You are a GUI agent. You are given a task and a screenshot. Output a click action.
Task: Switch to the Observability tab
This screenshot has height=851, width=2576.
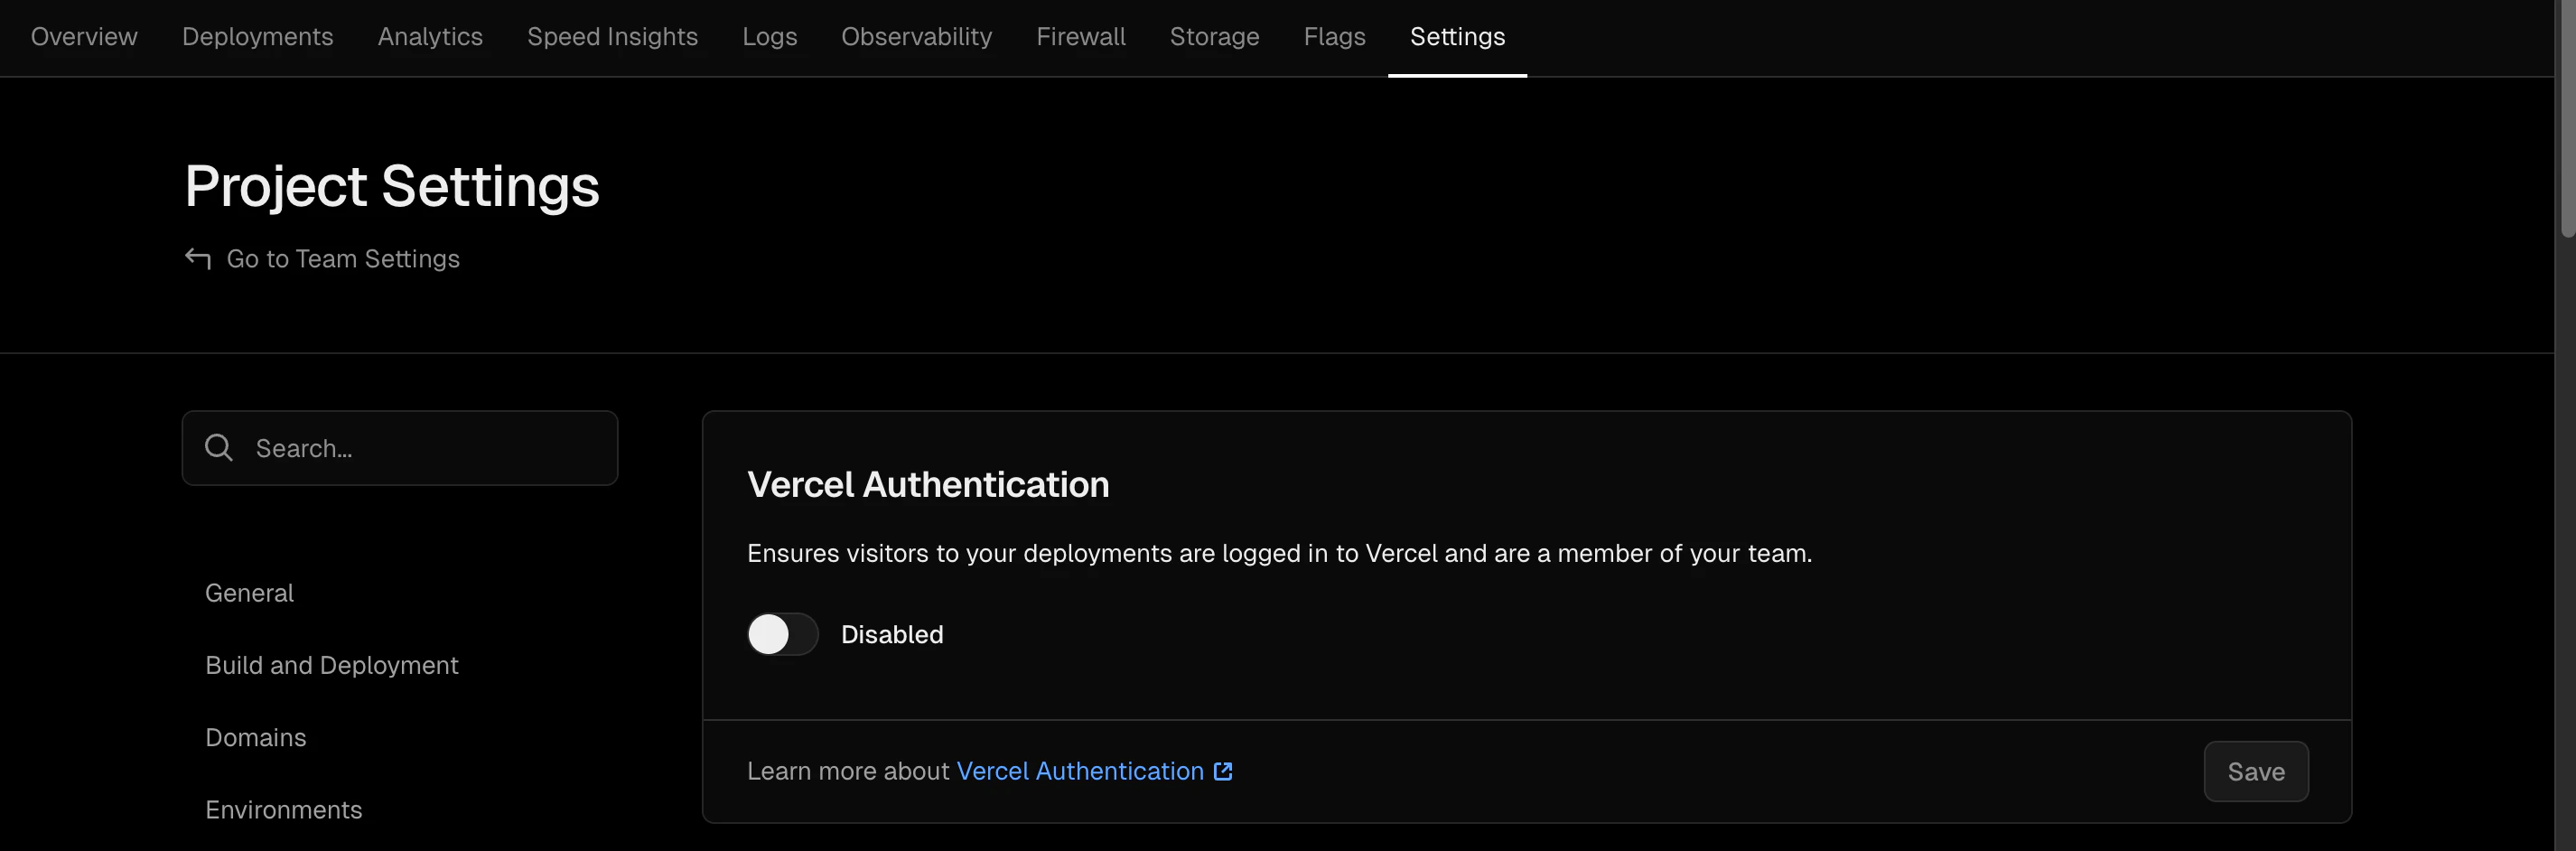(917, 37)
